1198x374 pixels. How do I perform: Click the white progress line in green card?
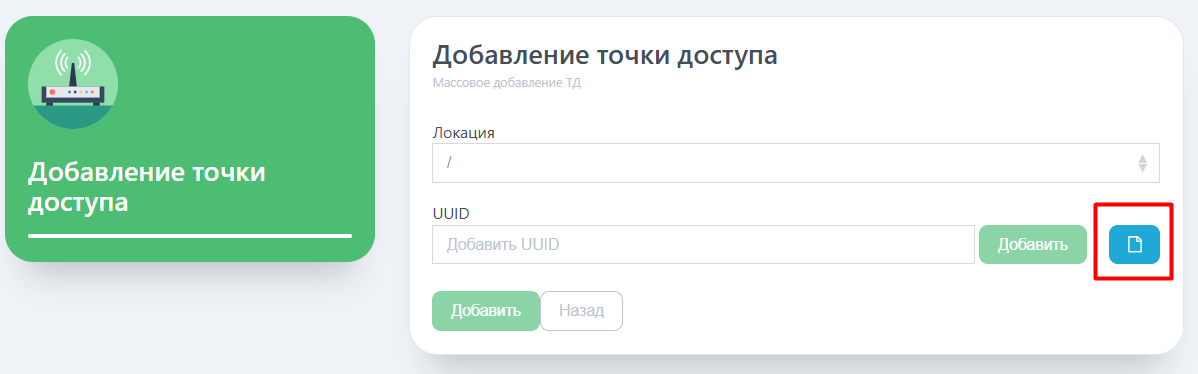tap(190, 236)
